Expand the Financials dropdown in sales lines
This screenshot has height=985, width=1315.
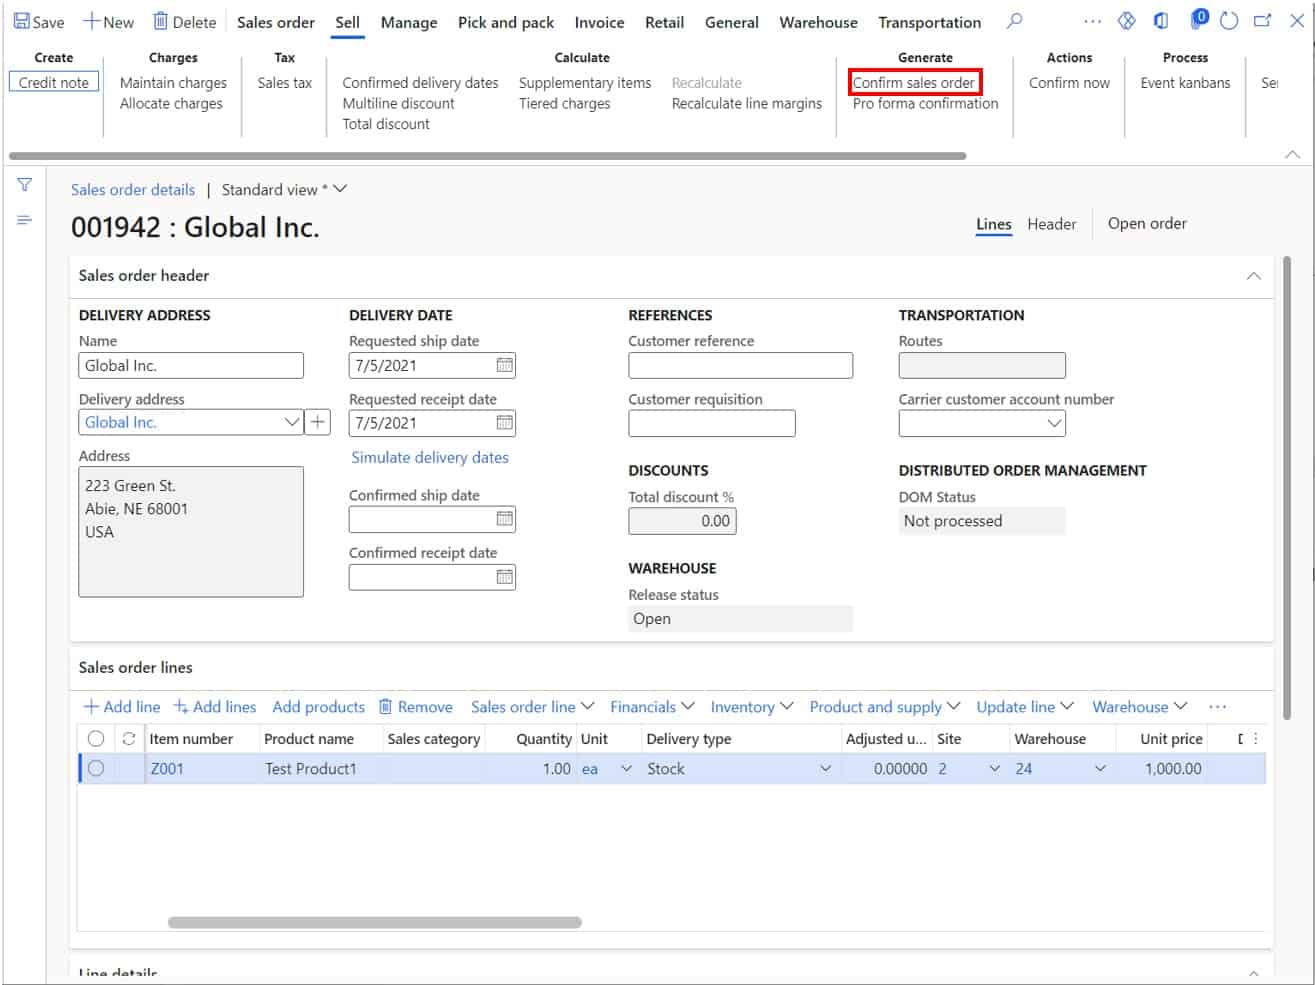[651, 707]
